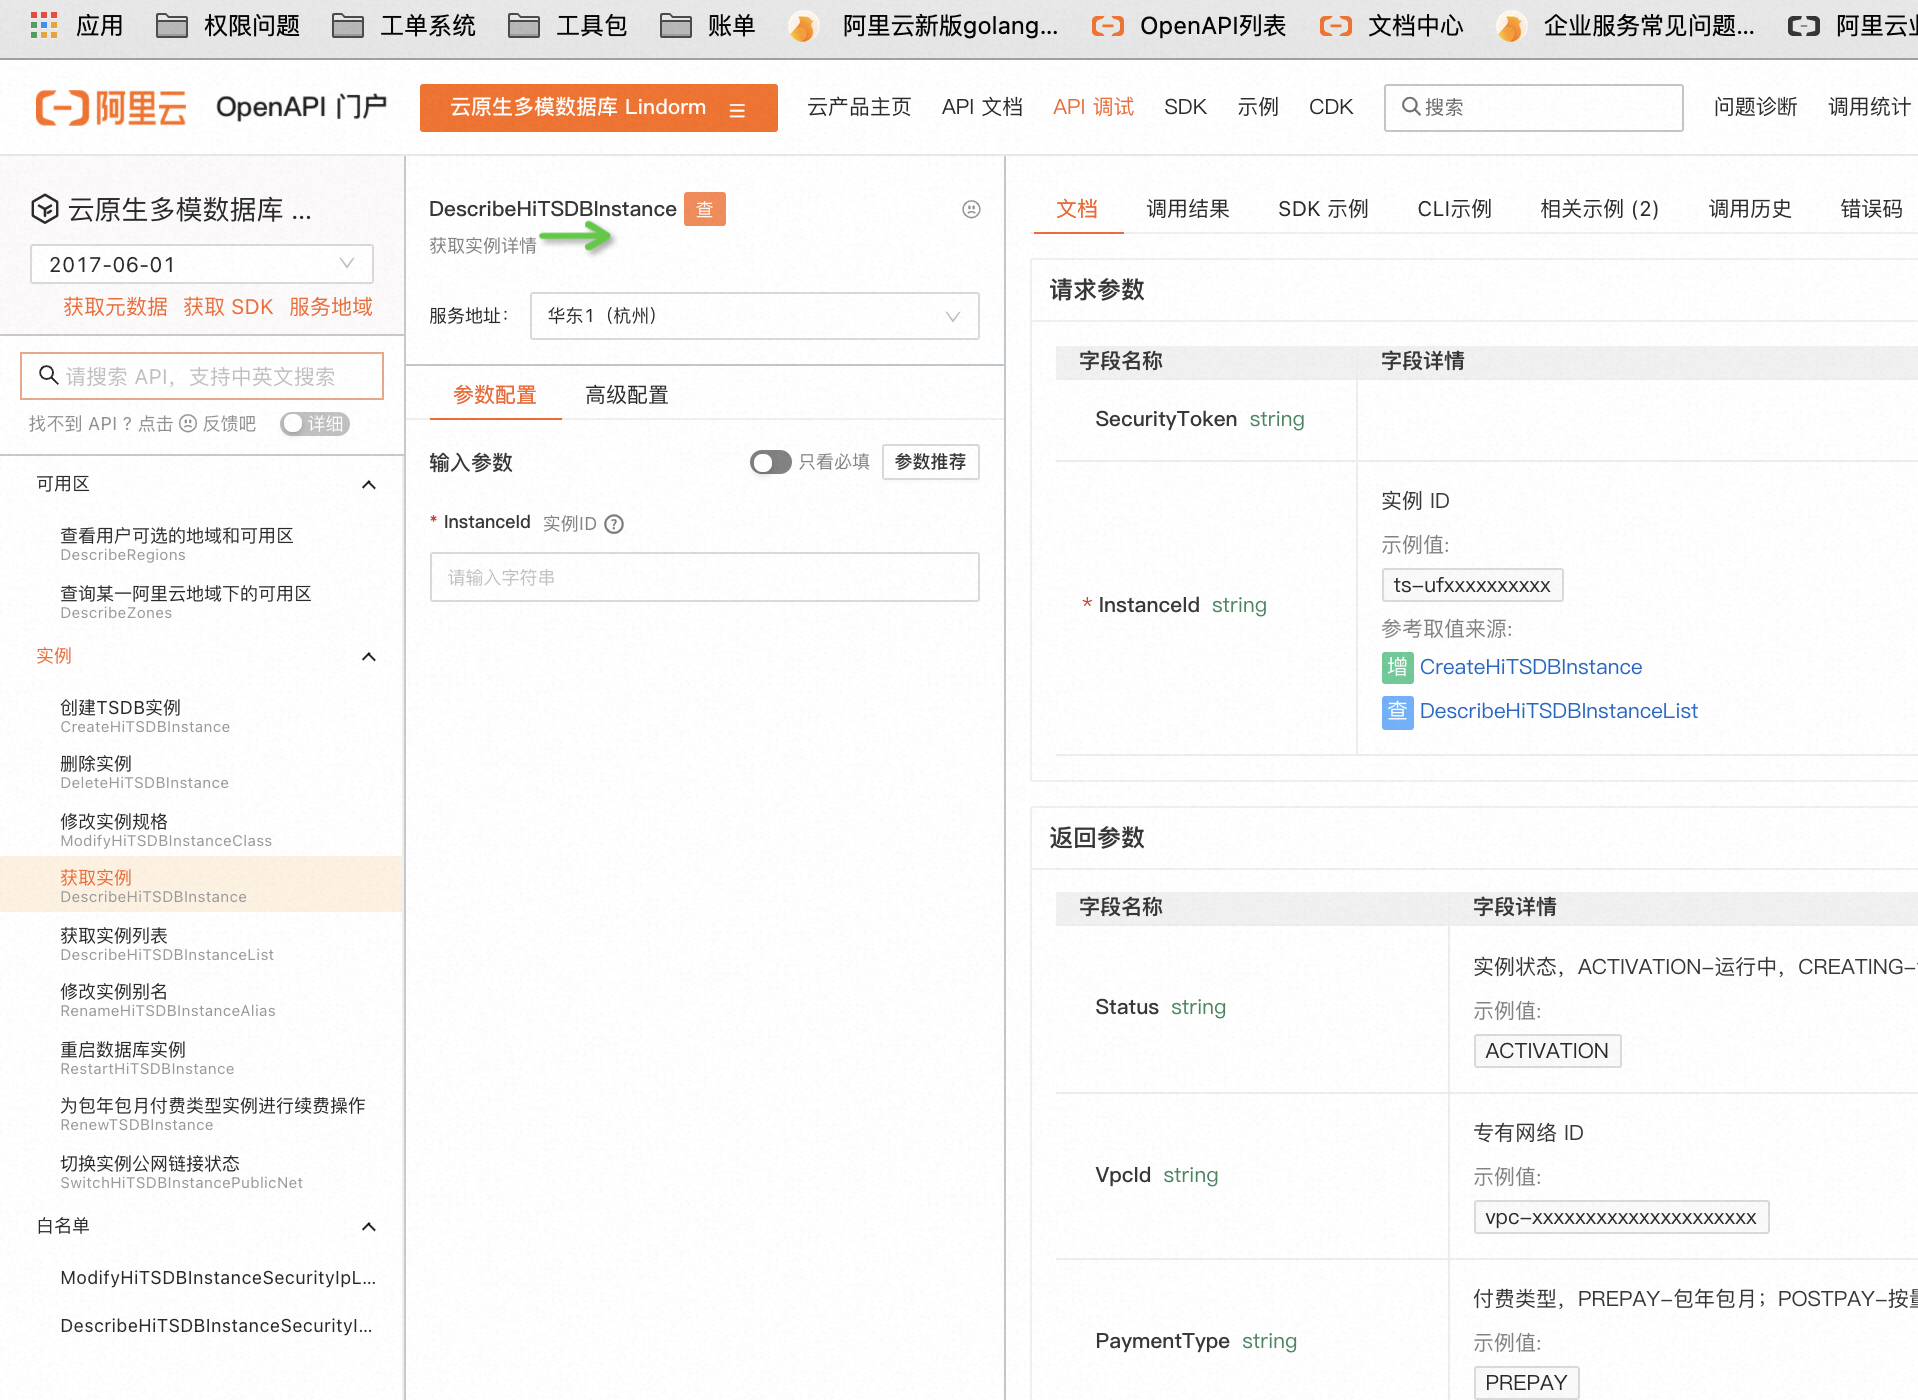Screen dimensions: 1918x1400
Task: Select 删除实例 API in sidebar
Action: click(144, 772)
